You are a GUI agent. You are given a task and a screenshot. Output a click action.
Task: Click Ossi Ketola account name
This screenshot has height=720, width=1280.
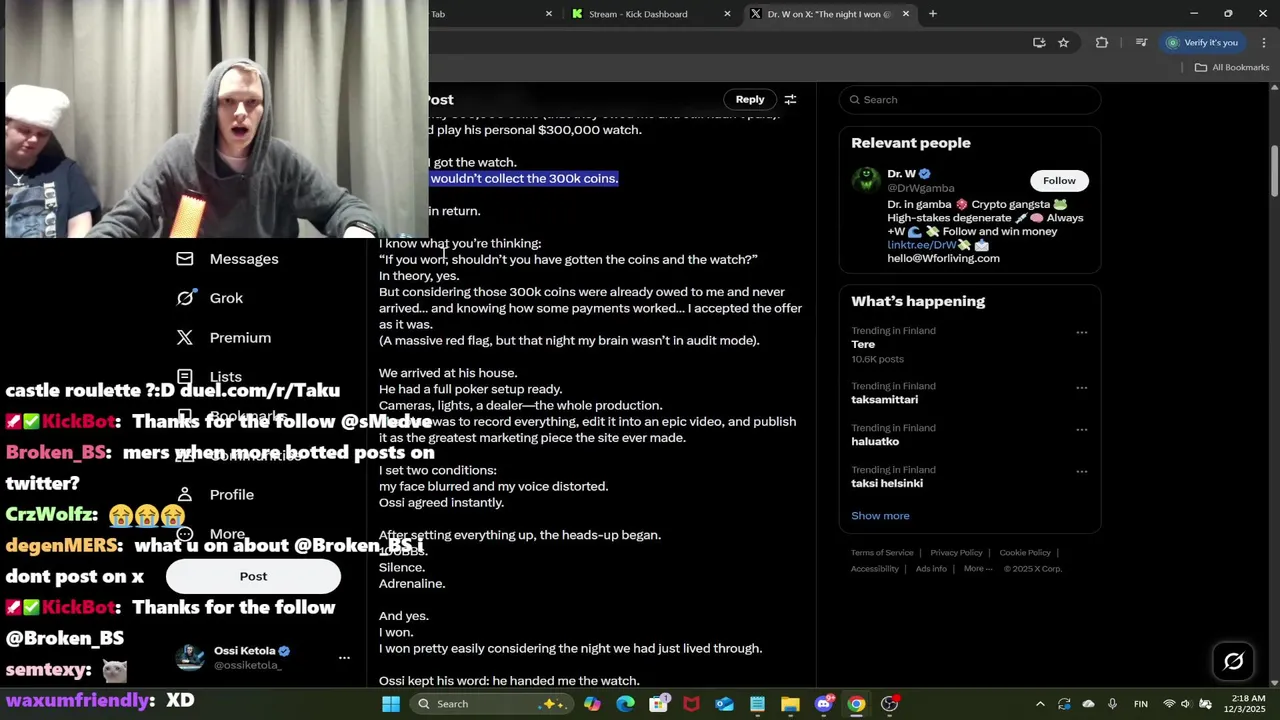[x=244, y=651]
